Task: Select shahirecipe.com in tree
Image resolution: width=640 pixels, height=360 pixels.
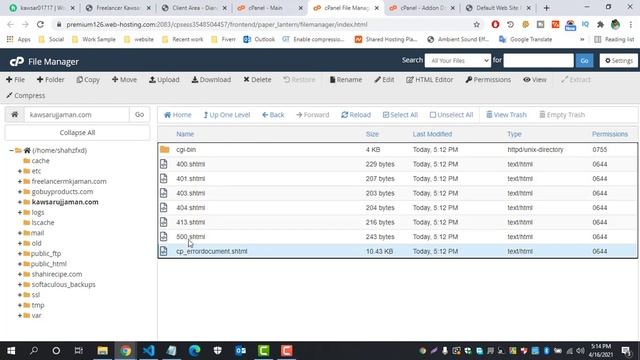Action: (x=57, y=274)
